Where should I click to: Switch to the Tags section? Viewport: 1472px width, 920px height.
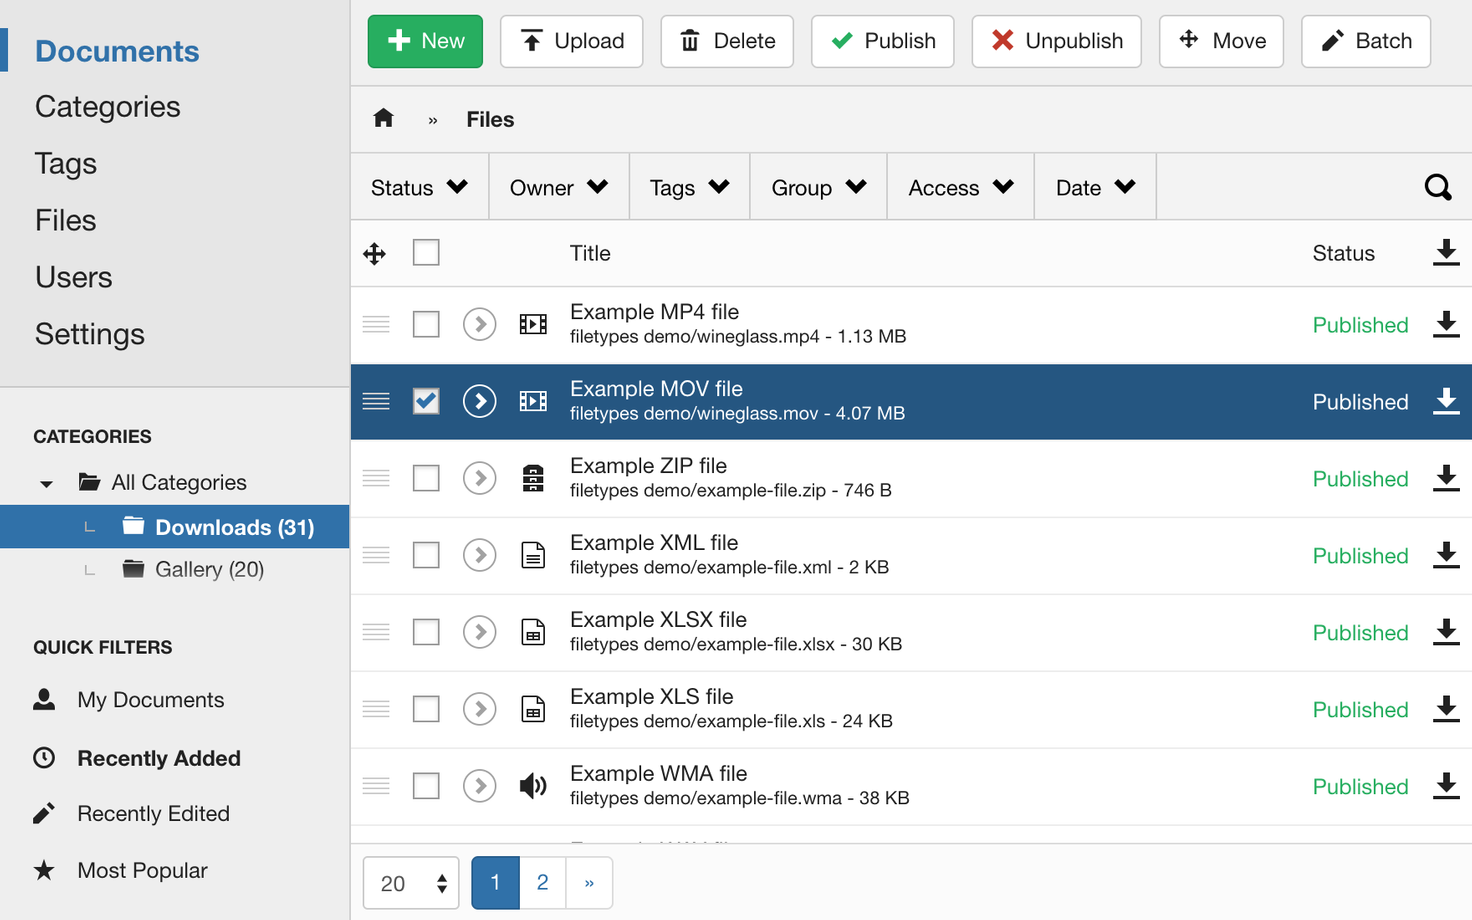coord(65,163)
